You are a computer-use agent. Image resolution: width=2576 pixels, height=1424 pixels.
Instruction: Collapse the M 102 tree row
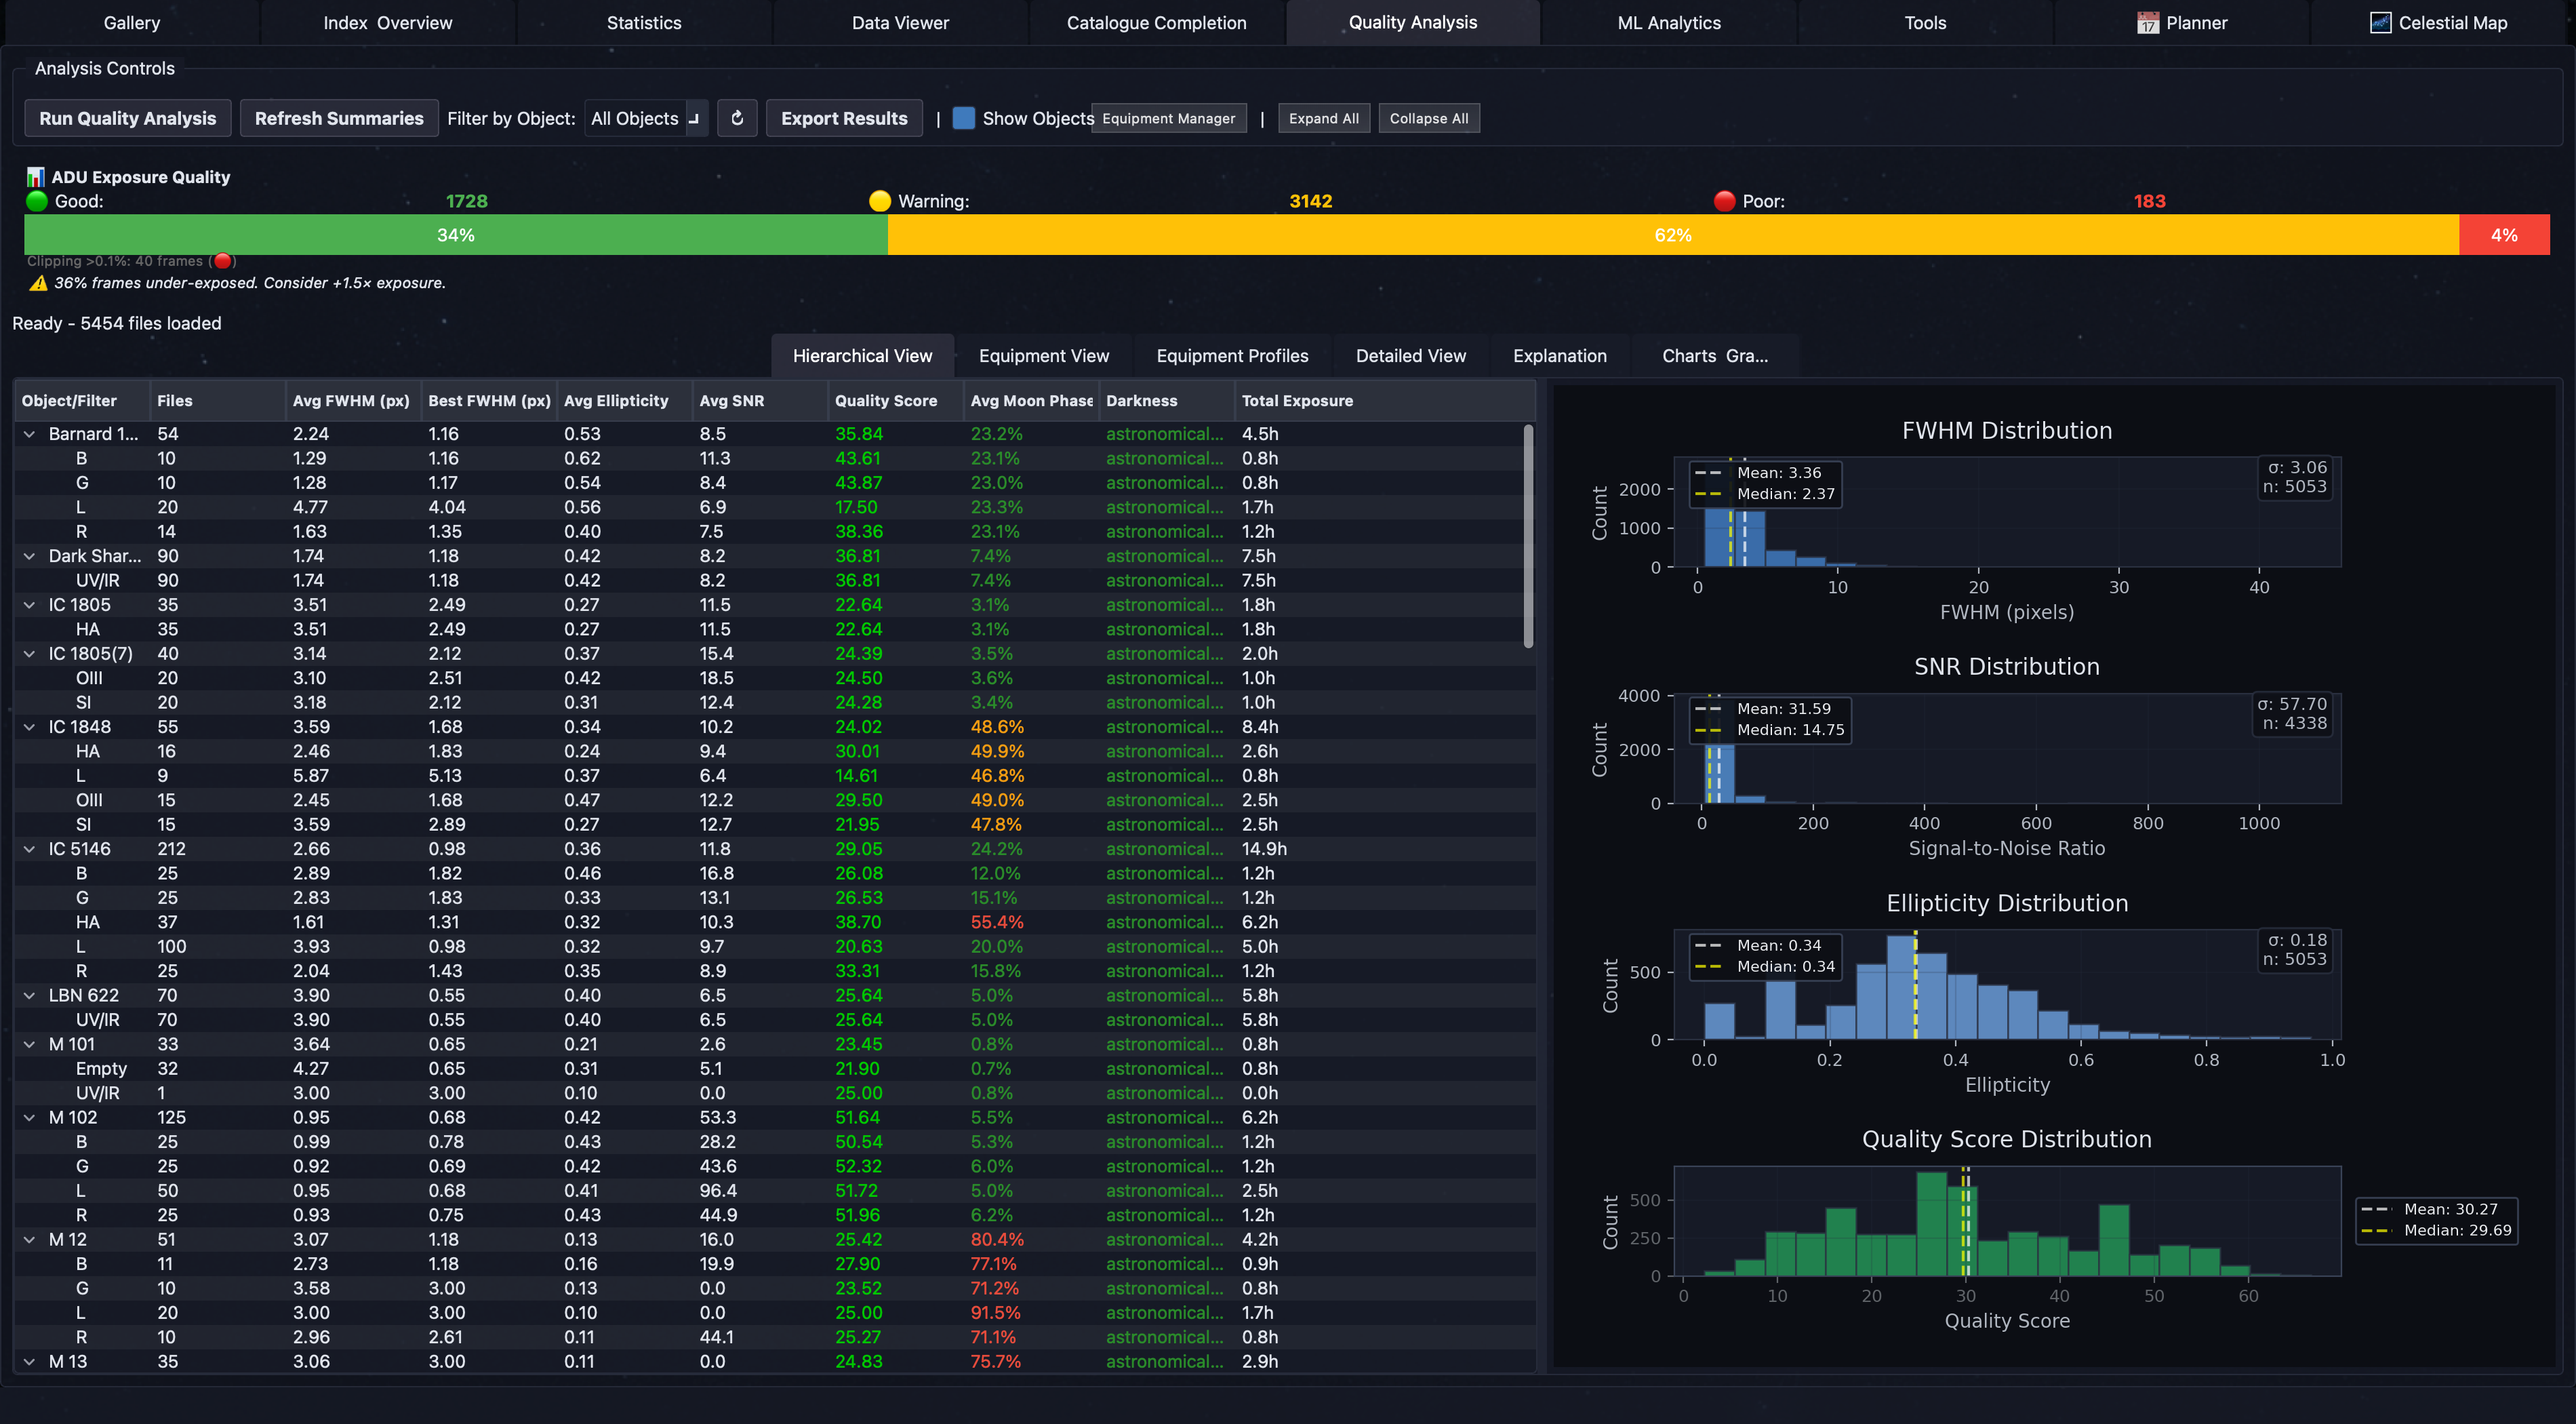click(29, 1117)
